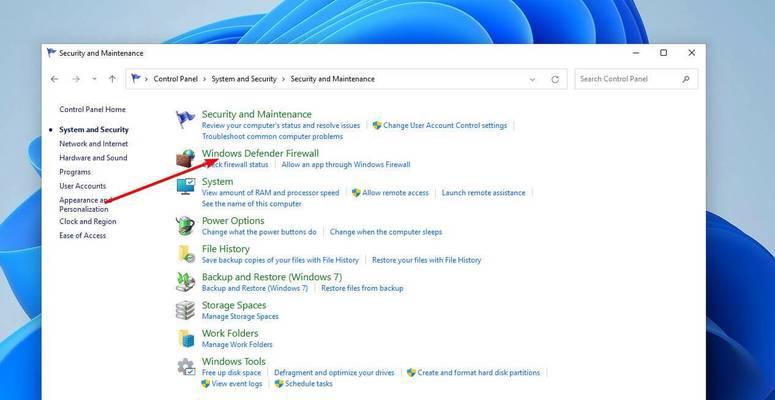Click Manage Storage Spaces link

240,316
